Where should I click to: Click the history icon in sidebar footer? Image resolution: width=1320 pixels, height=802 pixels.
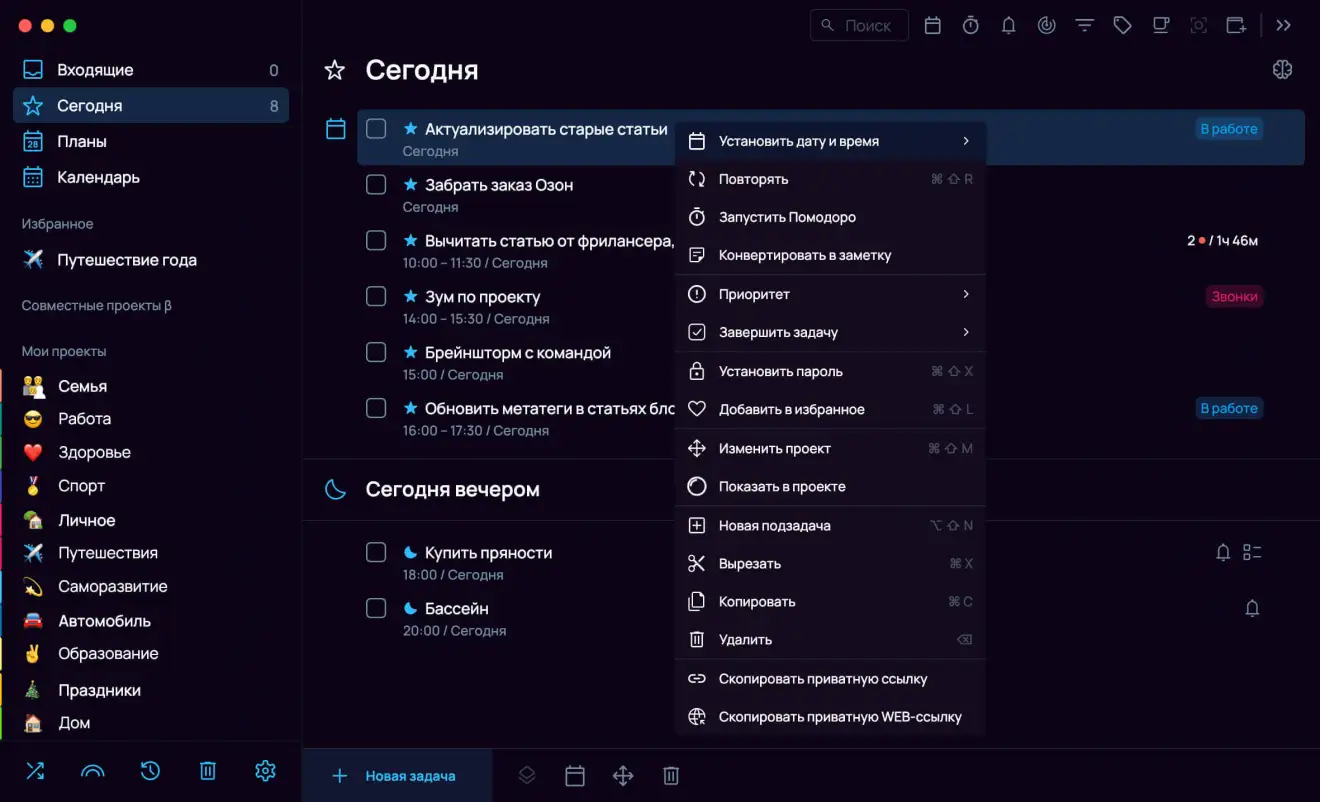pyautogui.click(x=150, y=771)
